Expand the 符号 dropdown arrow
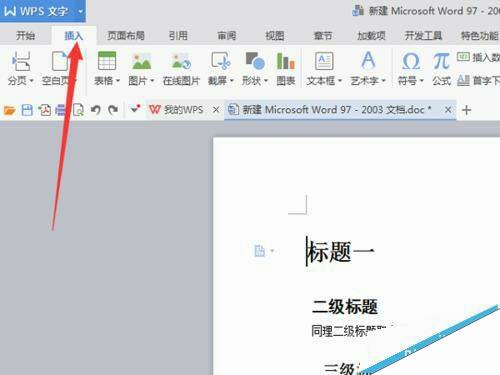Screen dimensions: 500x375 (x=422, y=81)
